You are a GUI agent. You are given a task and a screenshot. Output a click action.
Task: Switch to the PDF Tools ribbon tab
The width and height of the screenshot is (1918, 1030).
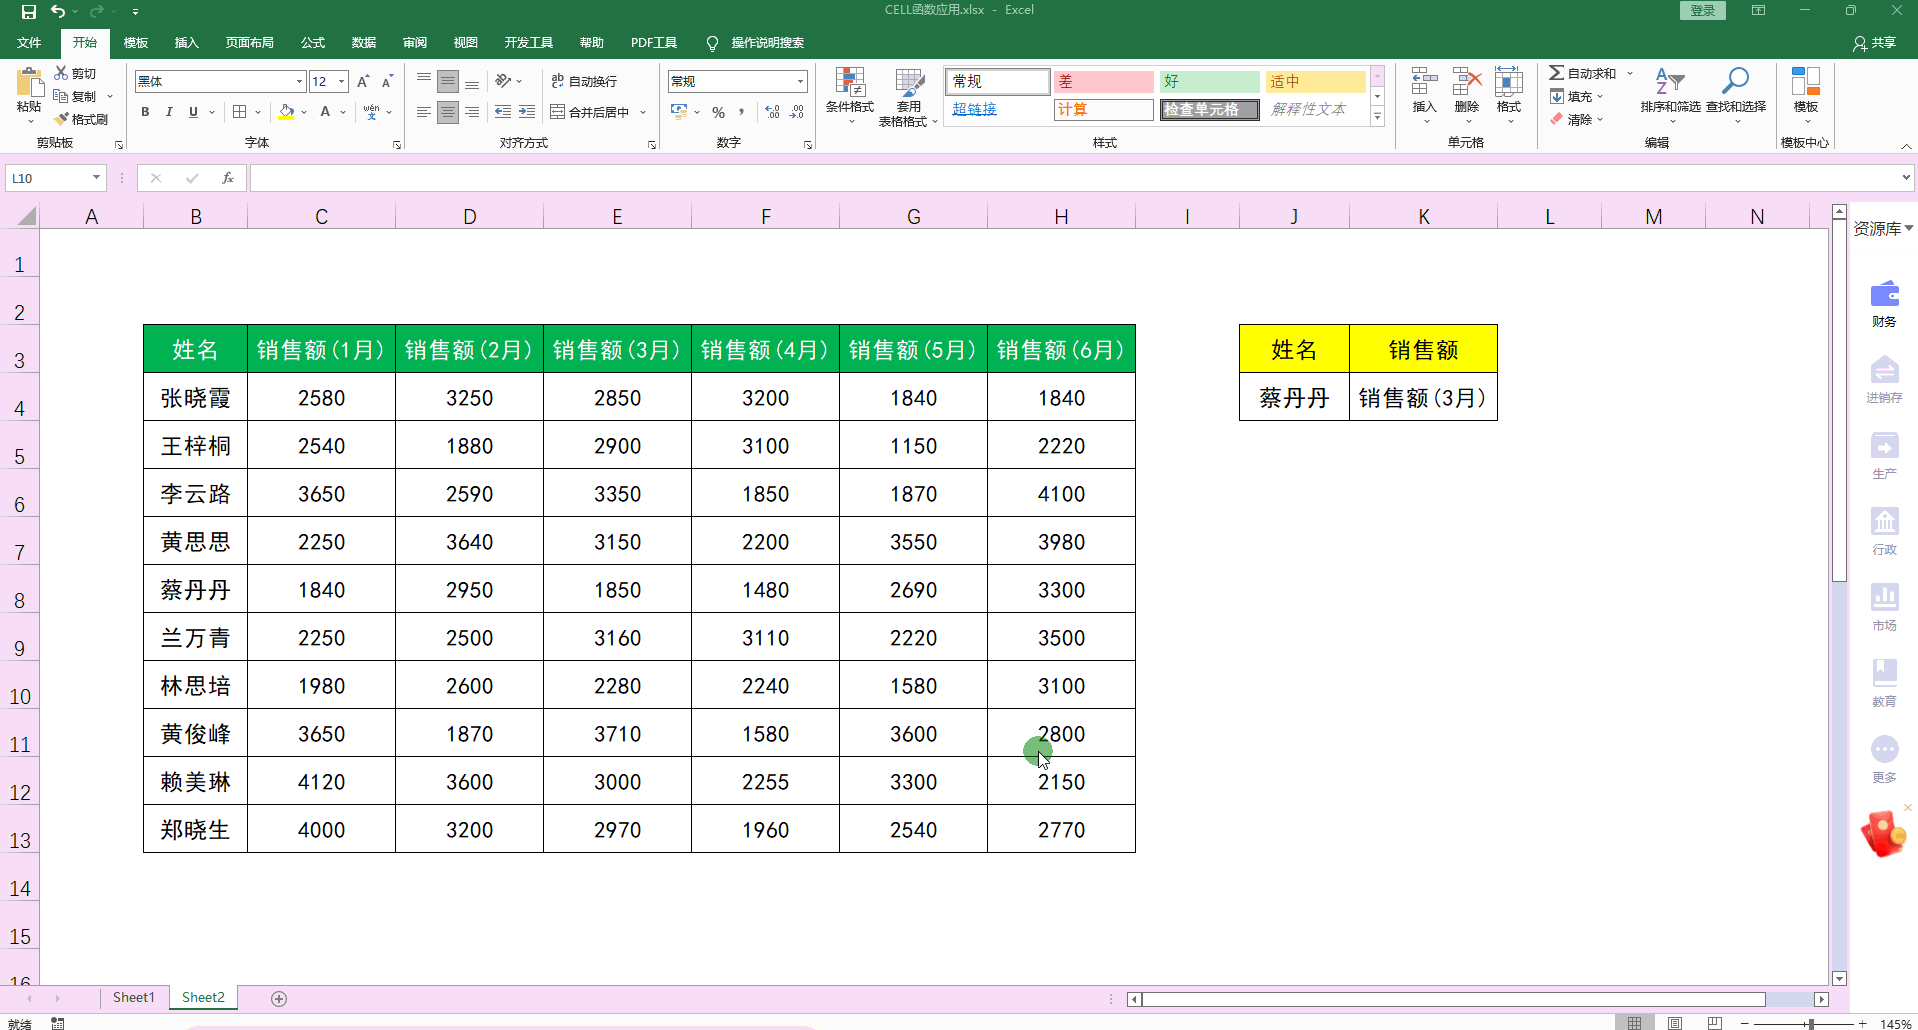(x=654, y=42)
